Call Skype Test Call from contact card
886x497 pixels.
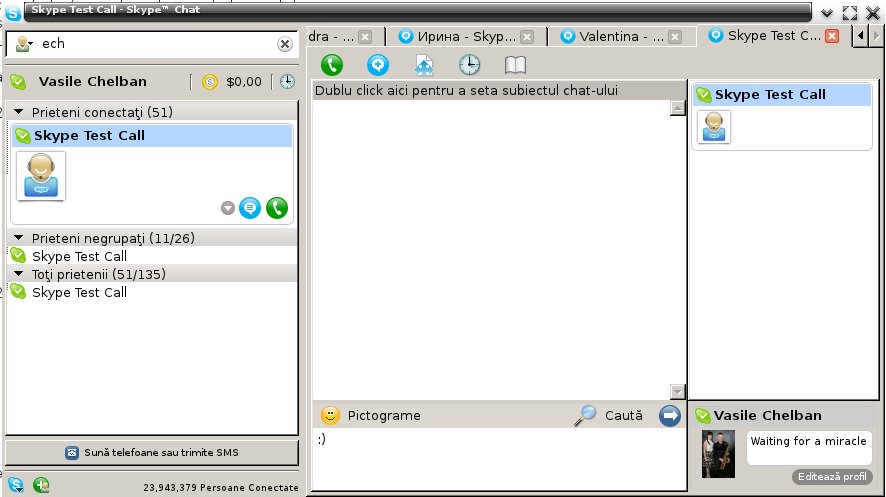277,208
